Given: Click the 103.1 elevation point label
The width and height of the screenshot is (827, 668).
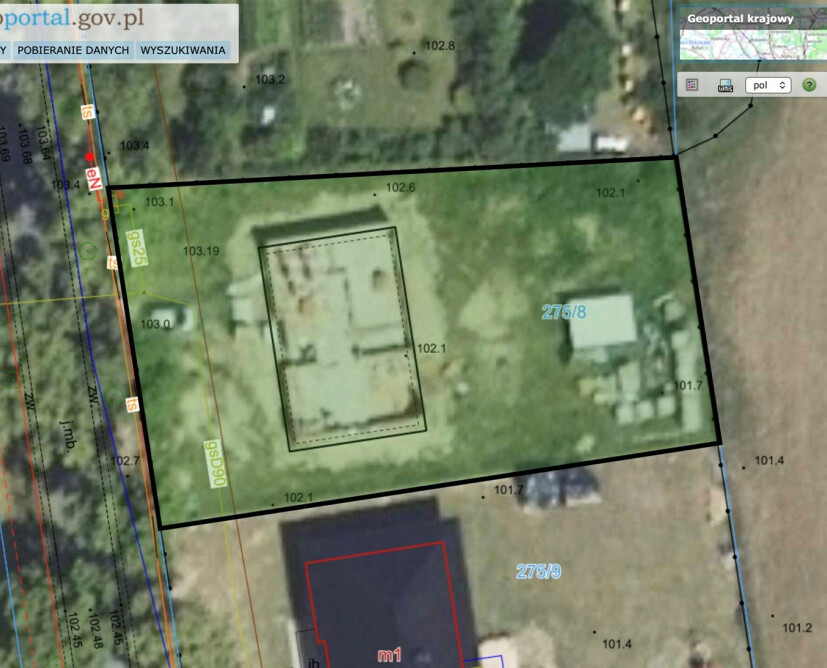Looking at the screenshot, I should (x=159, y=201).
